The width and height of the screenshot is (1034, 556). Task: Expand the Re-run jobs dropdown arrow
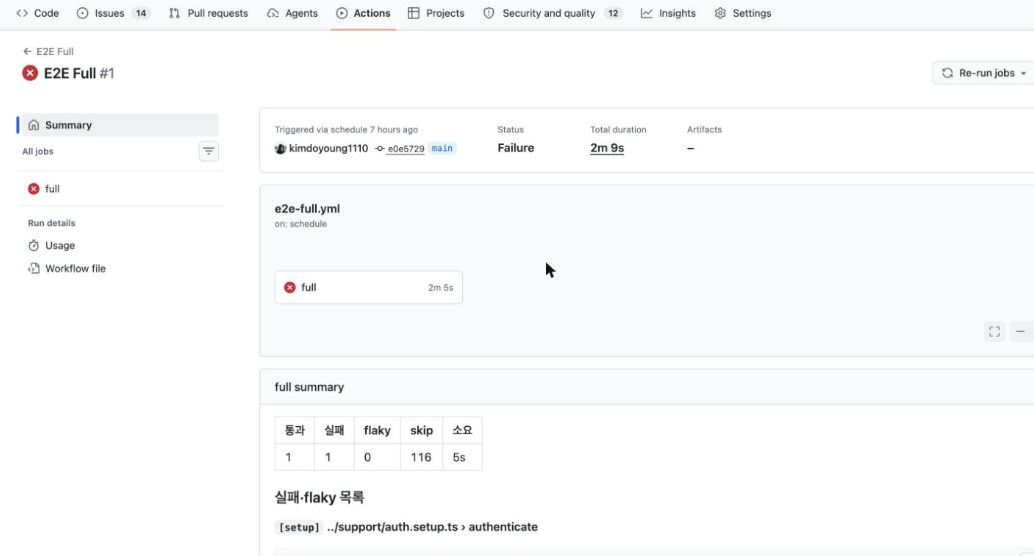1023,73
